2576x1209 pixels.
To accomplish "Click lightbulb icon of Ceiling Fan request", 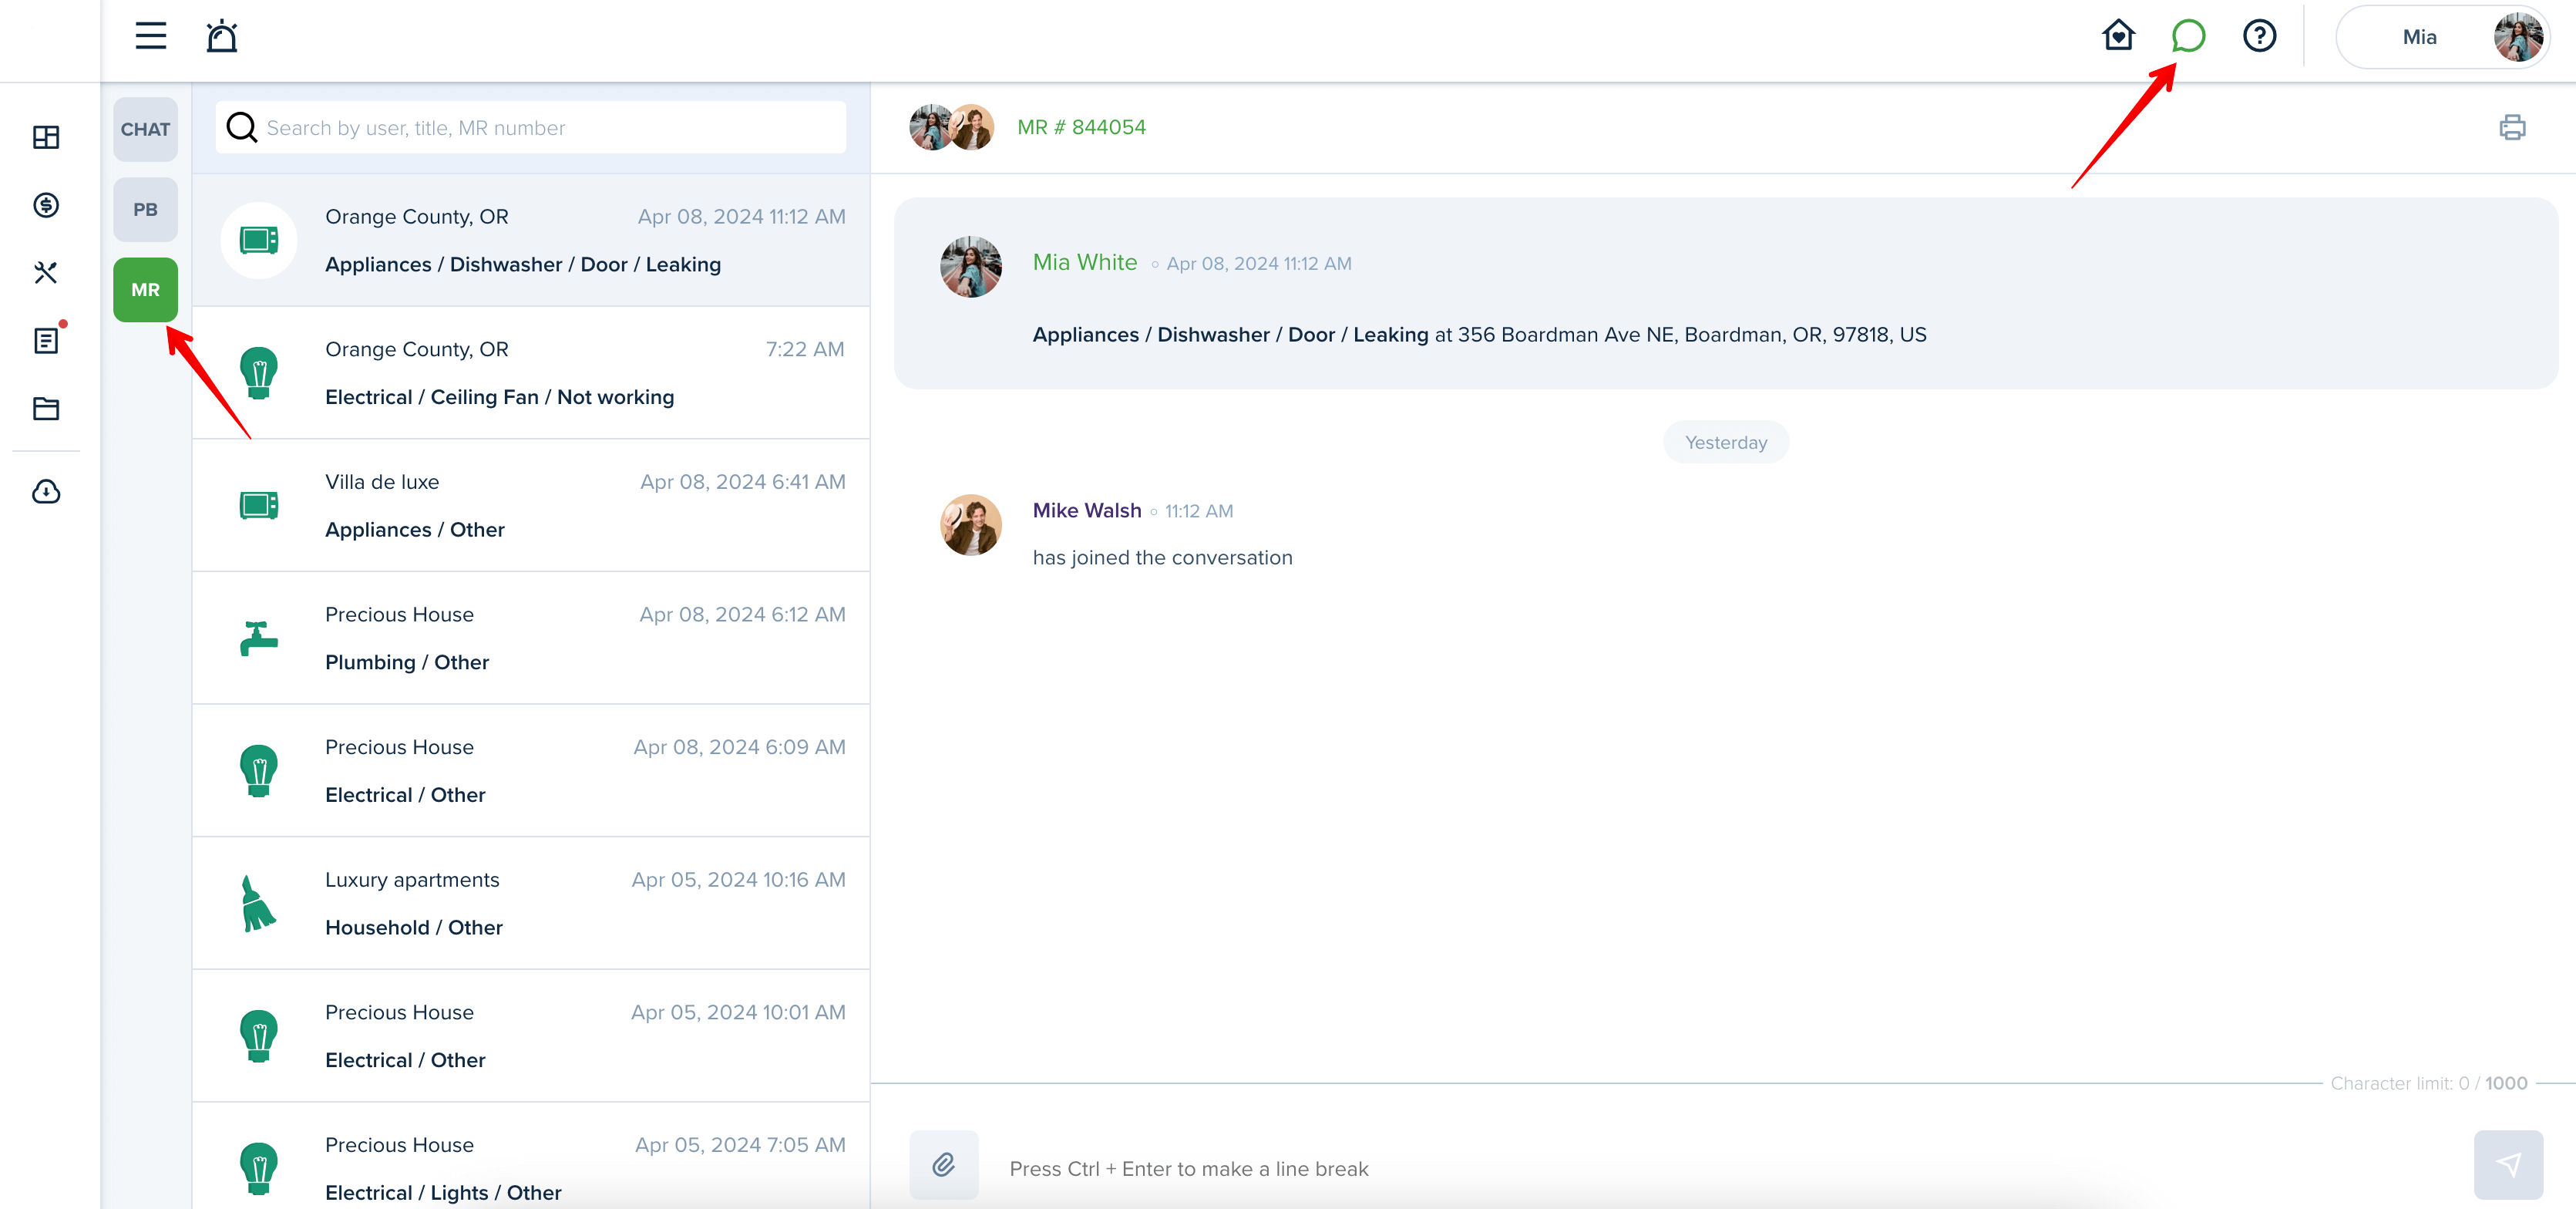I will point(259,373).
